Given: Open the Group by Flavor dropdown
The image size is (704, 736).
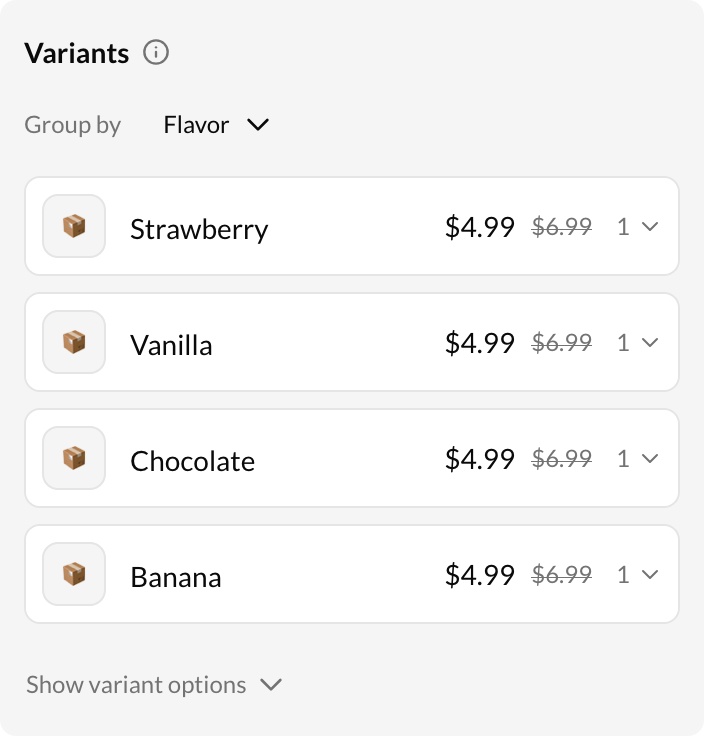Looking at the screenshot, I should click(x=216, y=125).
